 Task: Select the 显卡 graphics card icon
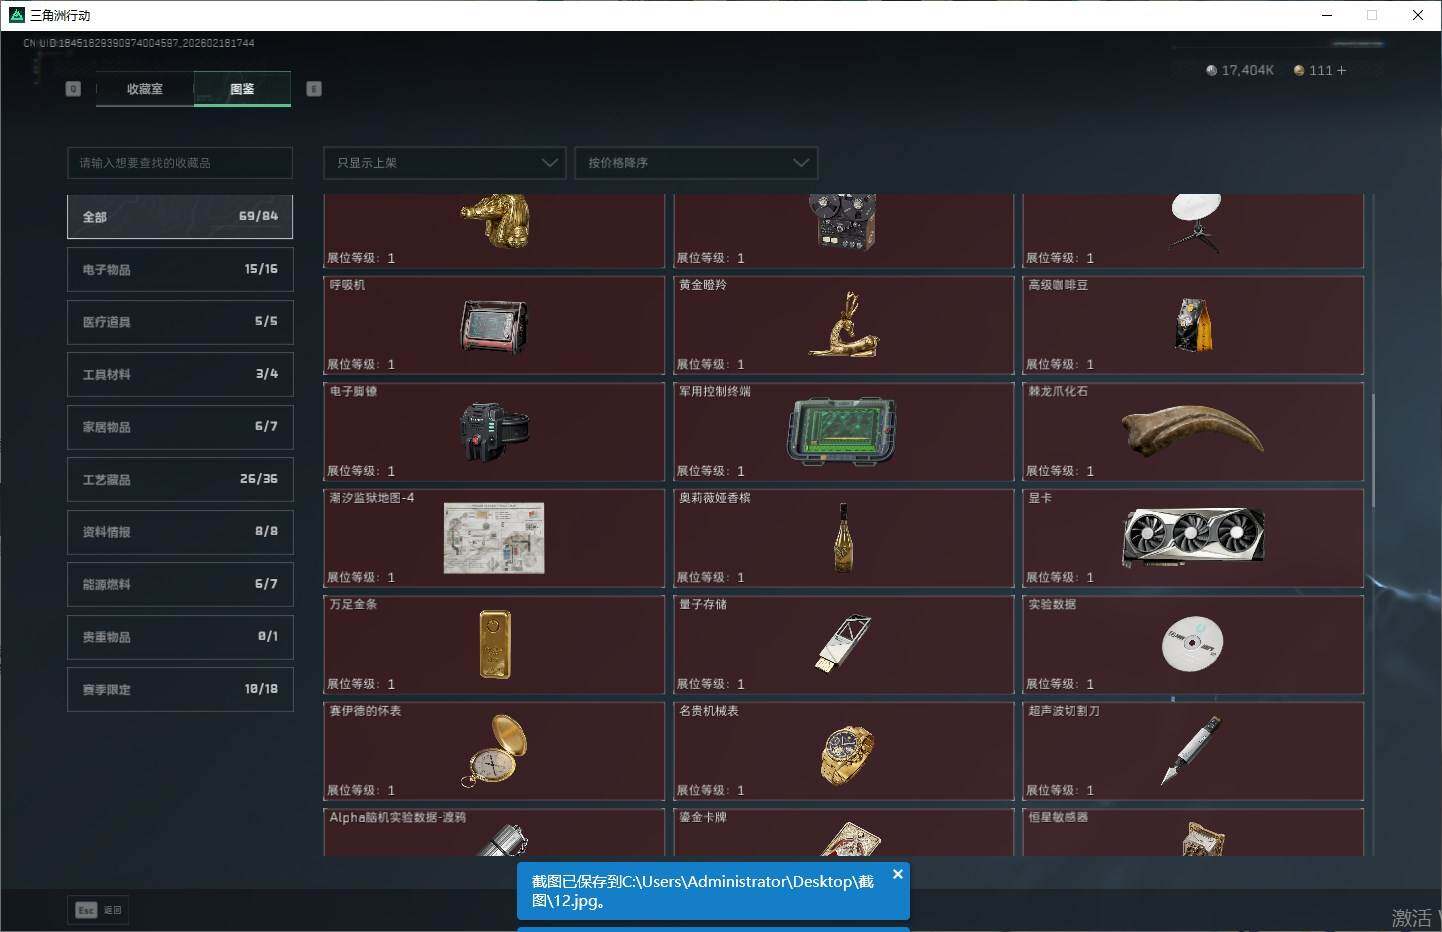point(1193,537)
